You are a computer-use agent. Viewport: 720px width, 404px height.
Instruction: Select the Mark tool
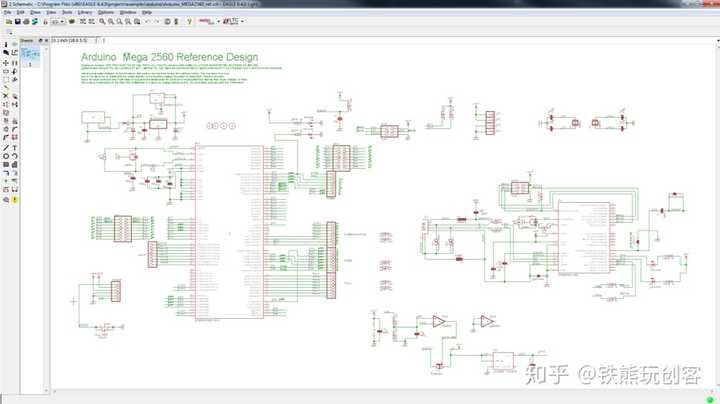click(x=15, y=52)
